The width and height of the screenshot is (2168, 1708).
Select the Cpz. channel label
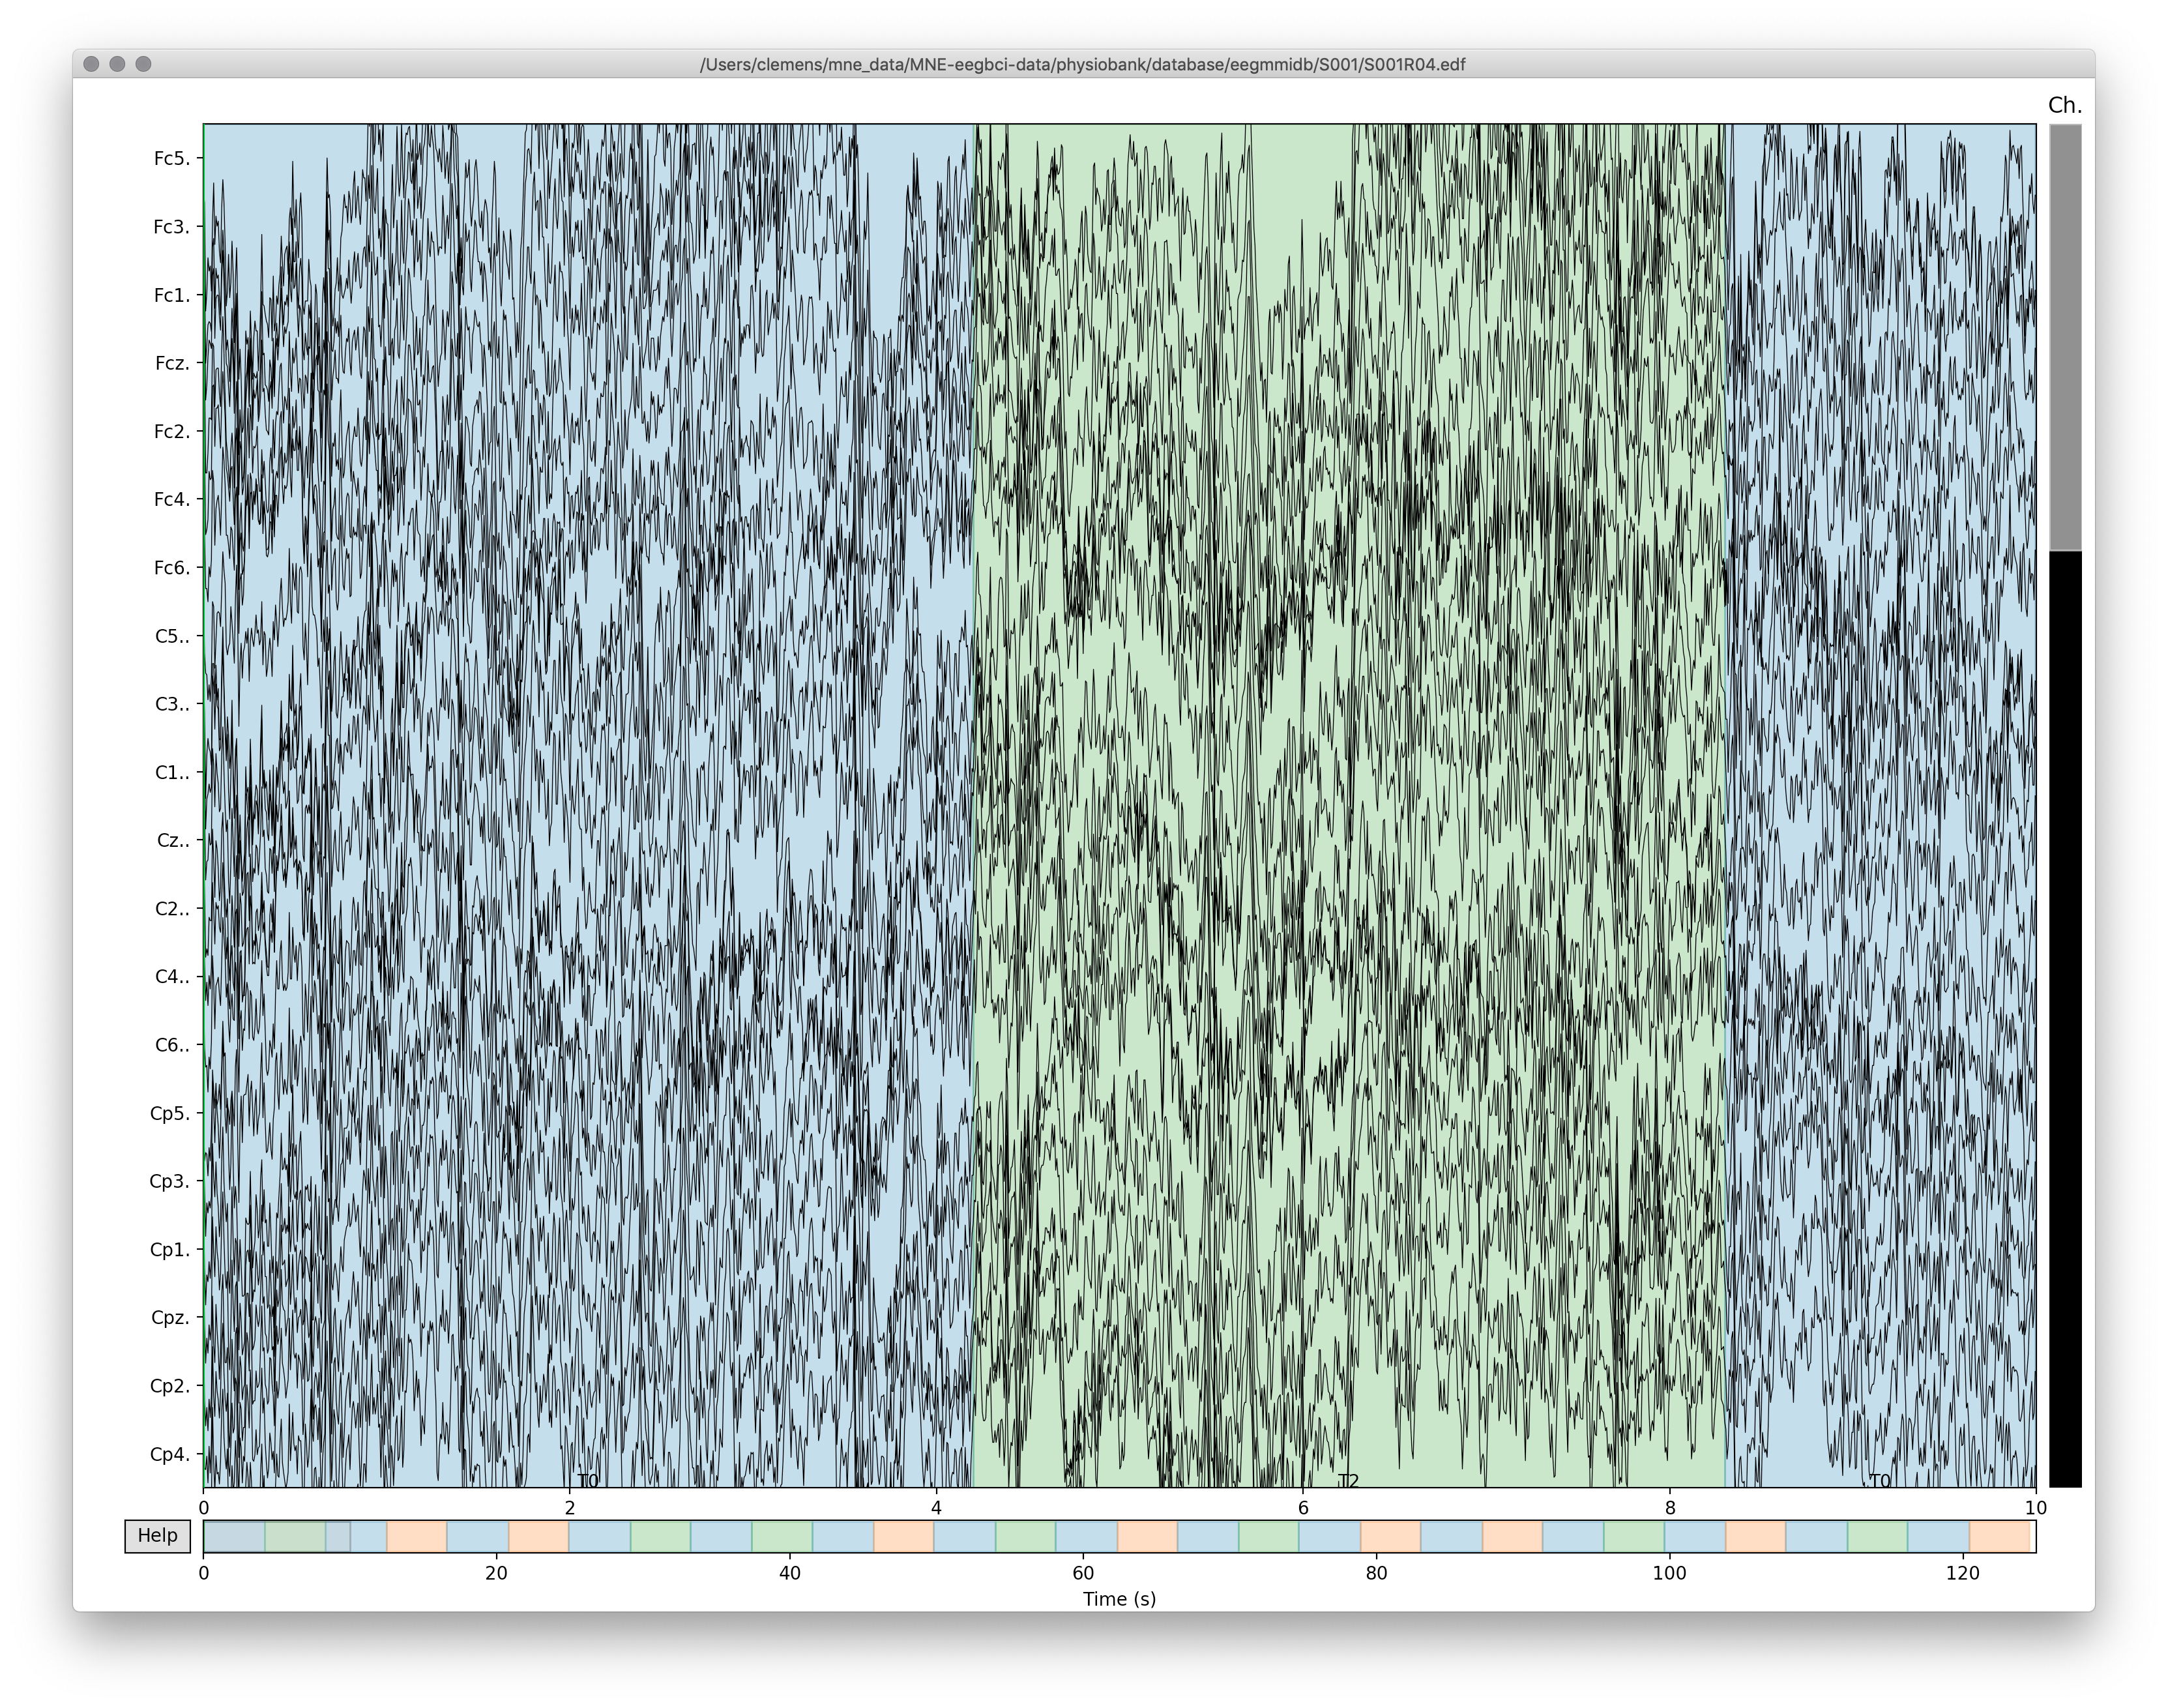click(x=169, y=1317)
